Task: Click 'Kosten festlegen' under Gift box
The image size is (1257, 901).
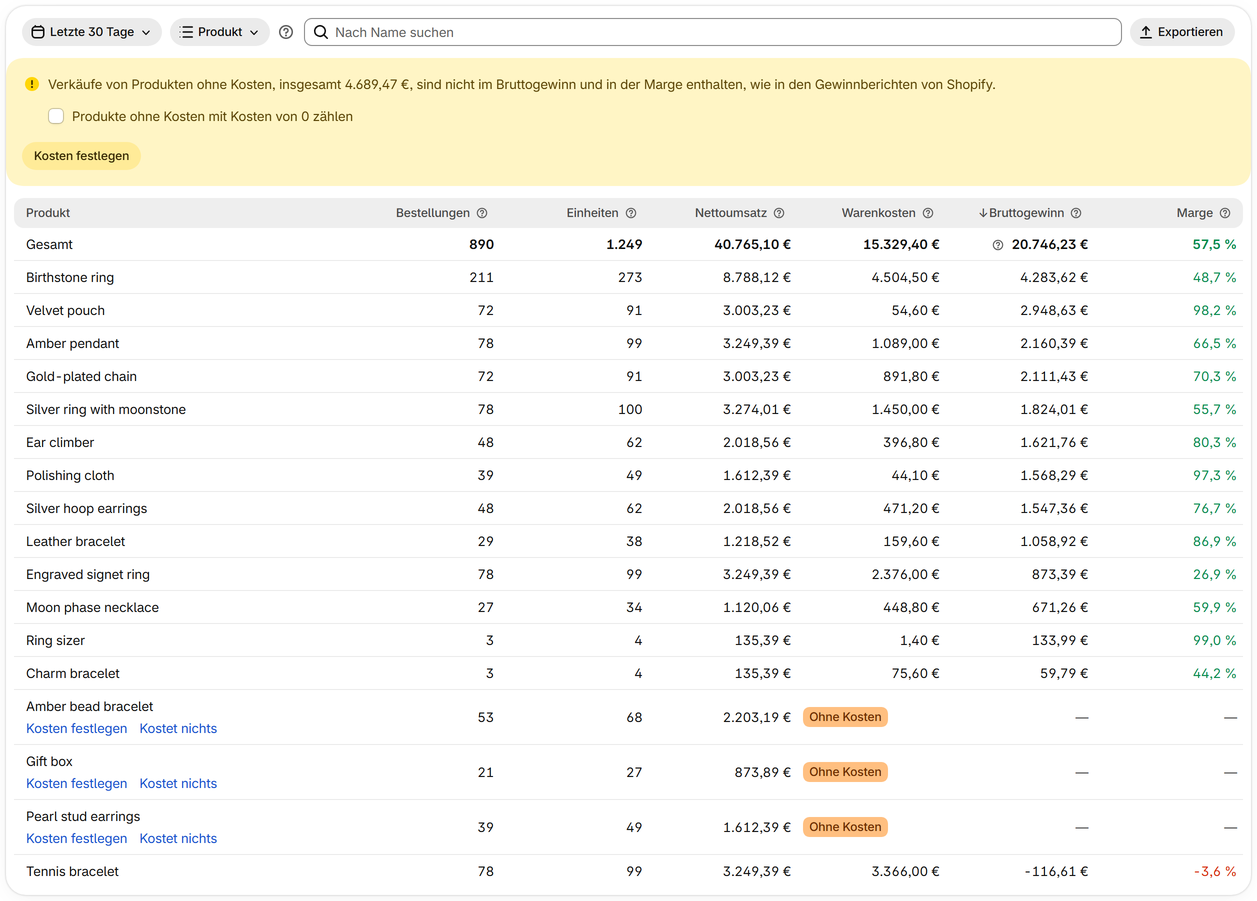Action: 77,783
